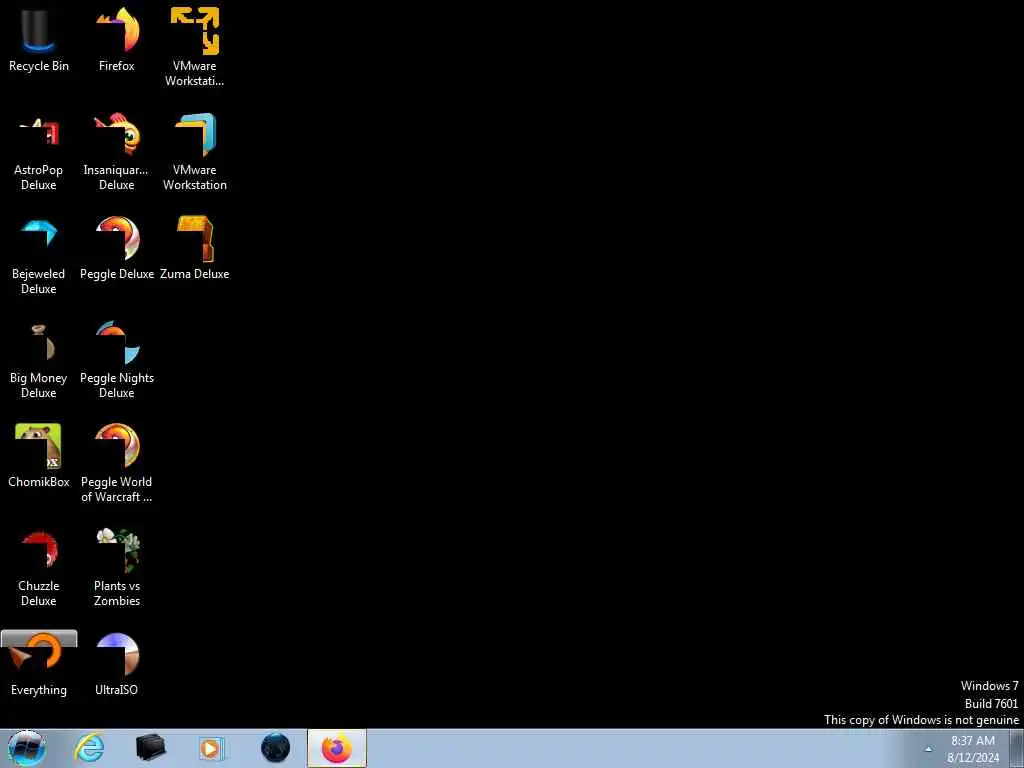
Task: Select the Plants vs Zombies shortcut
Action: 117,568
